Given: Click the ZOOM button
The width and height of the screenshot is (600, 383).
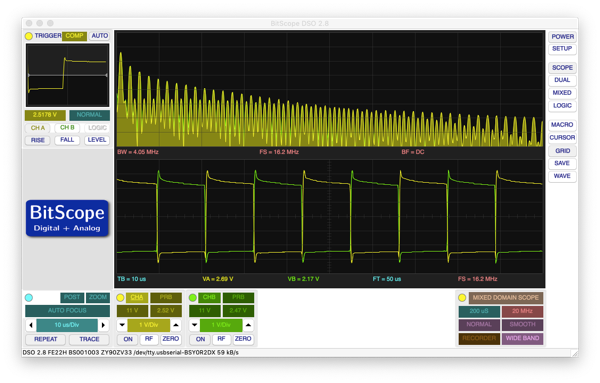Looking at the screenshot, I should pyautogui.click(x=98, y=297).
